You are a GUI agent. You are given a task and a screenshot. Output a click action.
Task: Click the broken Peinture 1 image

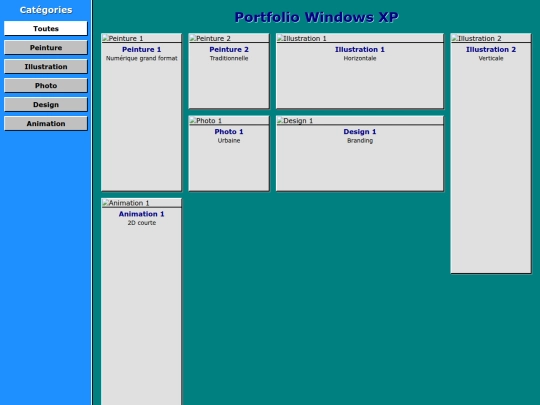click(x=142, y=38)
